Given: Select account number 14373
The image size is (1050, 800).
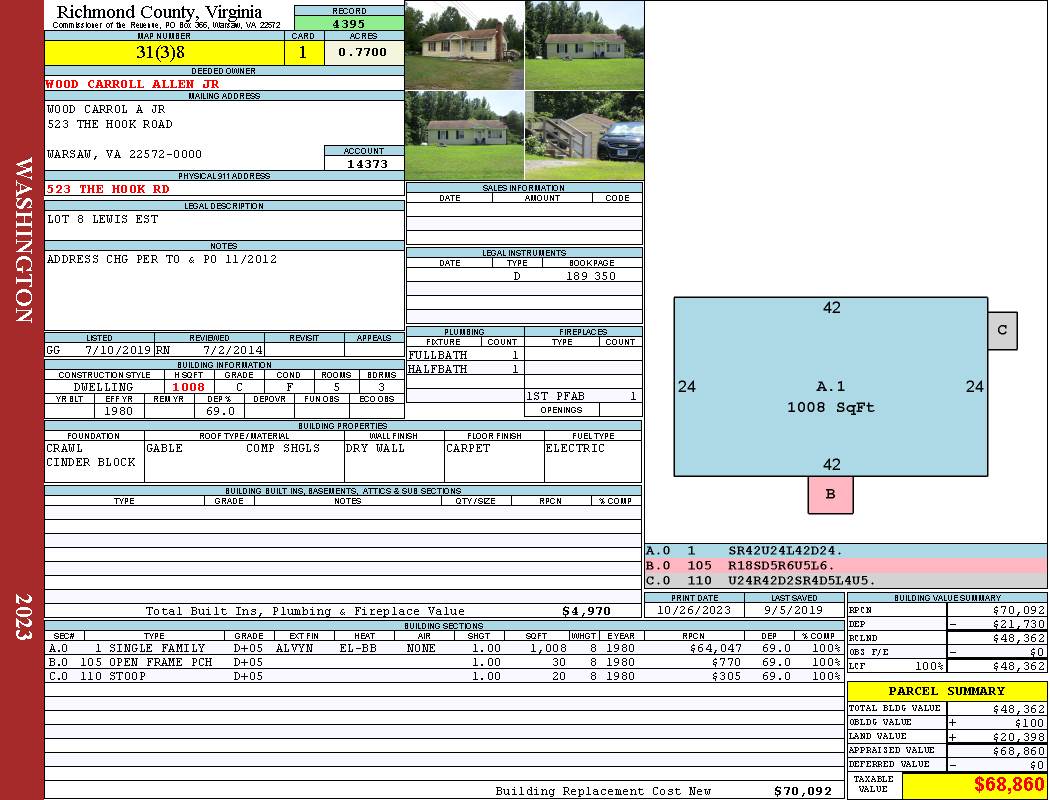Looking at the screenshot, I should 364,164.
